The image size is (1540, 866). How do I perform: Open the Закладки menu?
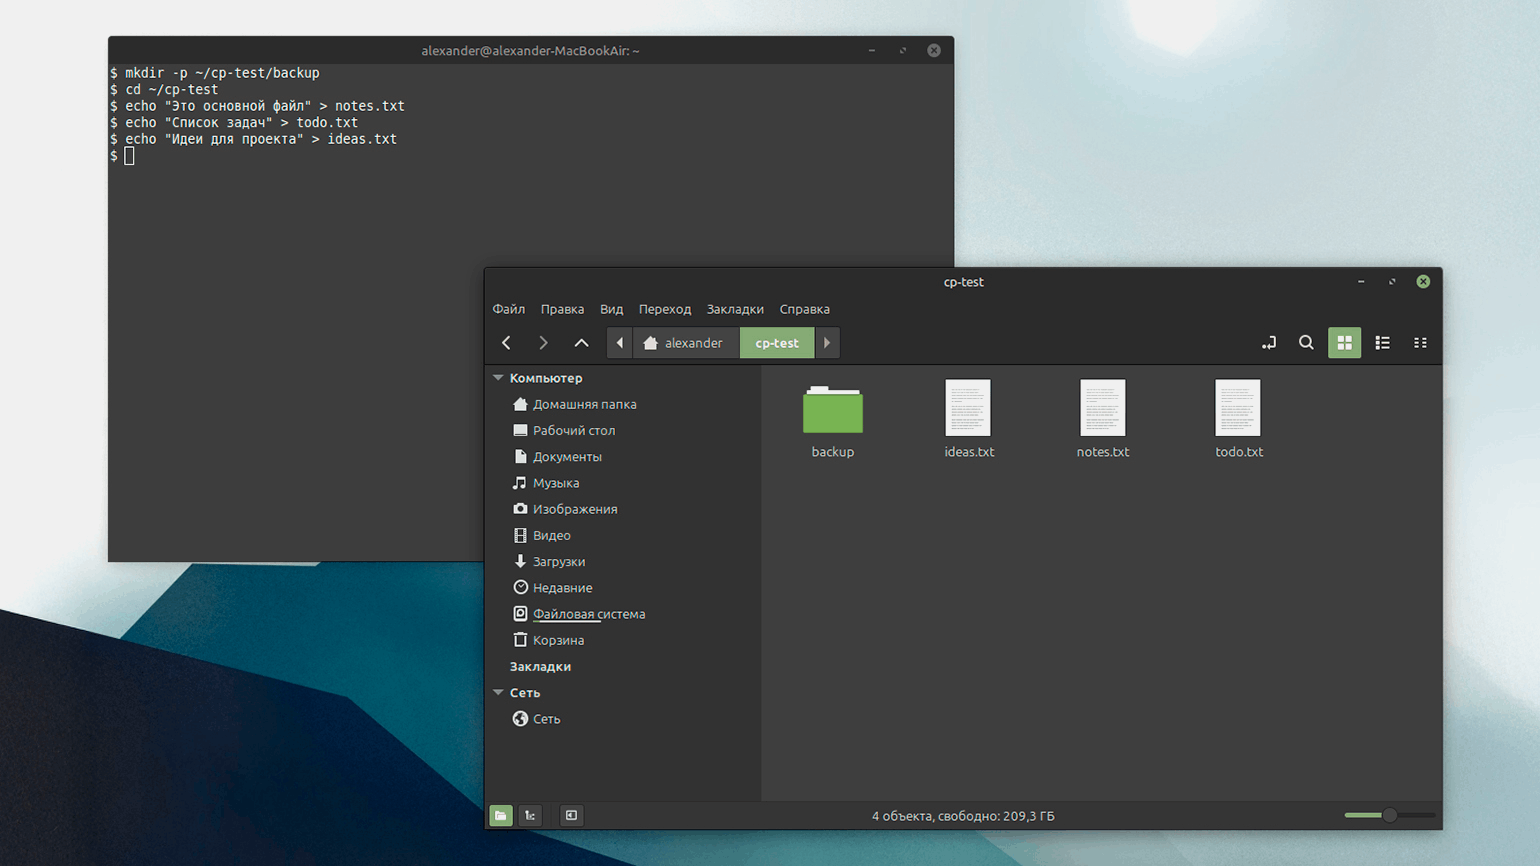coord(734,309)
